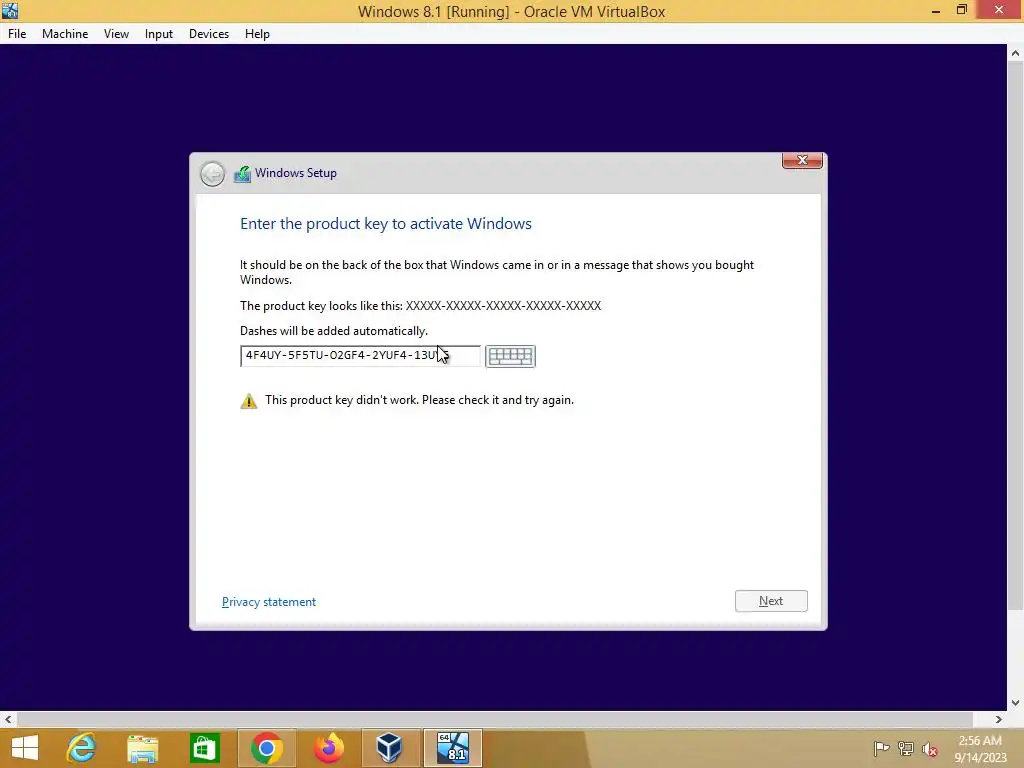Click the text 'This product key didn't work'

click(342, 400)
